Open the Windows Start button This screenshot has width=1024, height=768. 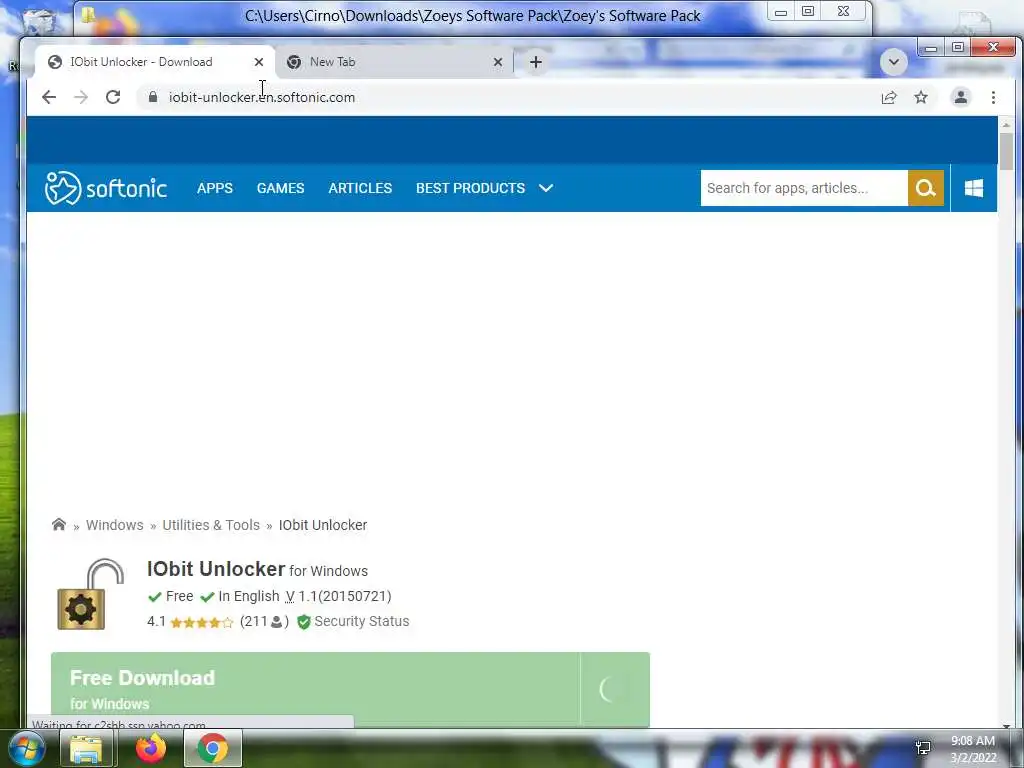27,748
